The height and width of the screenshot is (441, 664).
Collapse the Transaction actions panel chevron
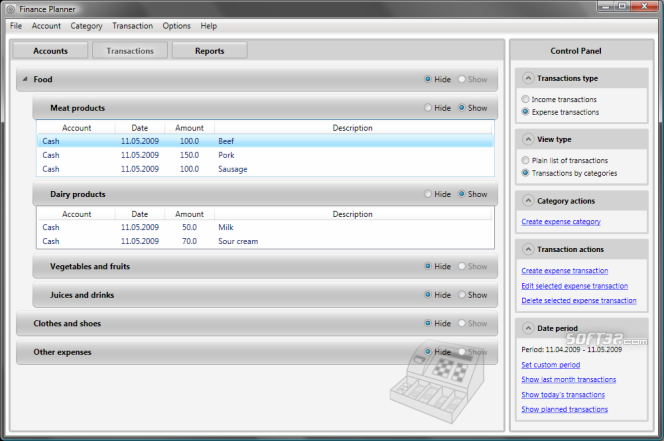point(528,250)
